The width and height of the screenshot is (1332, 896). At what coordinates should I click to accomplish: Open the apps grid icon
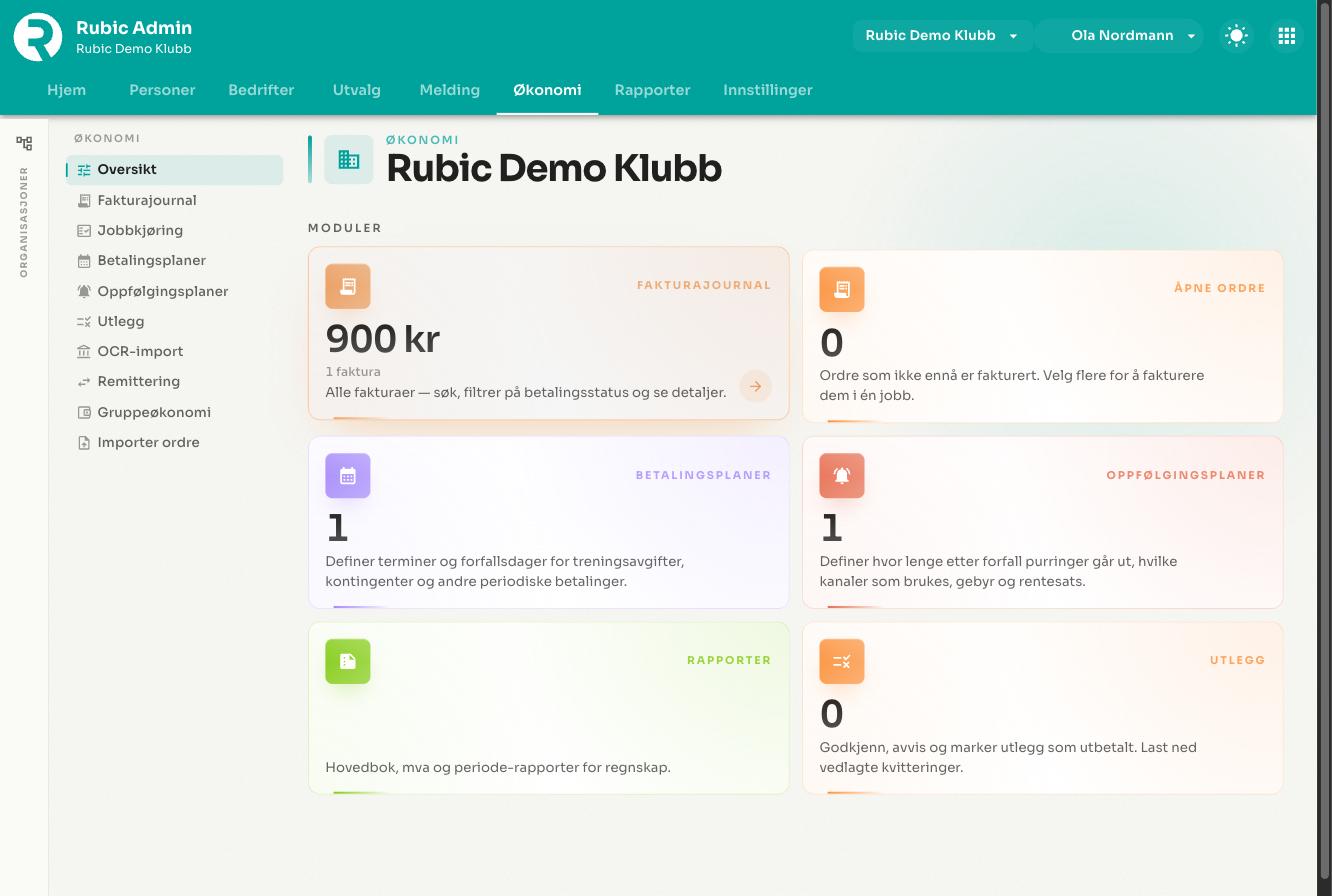pyautogui.click(x=1287, y=36)
